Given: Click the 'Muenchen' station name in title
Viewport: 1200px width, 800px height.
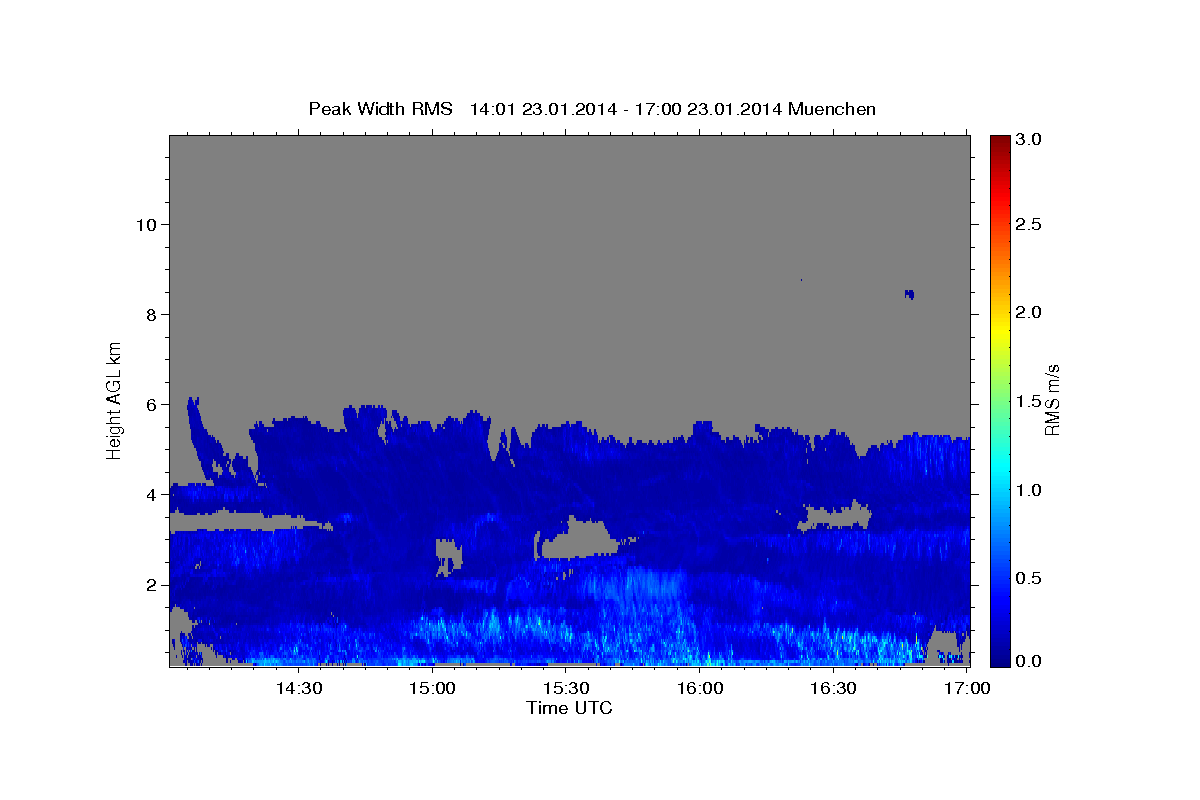Looking at the screenshot, I should click(832, 109).
